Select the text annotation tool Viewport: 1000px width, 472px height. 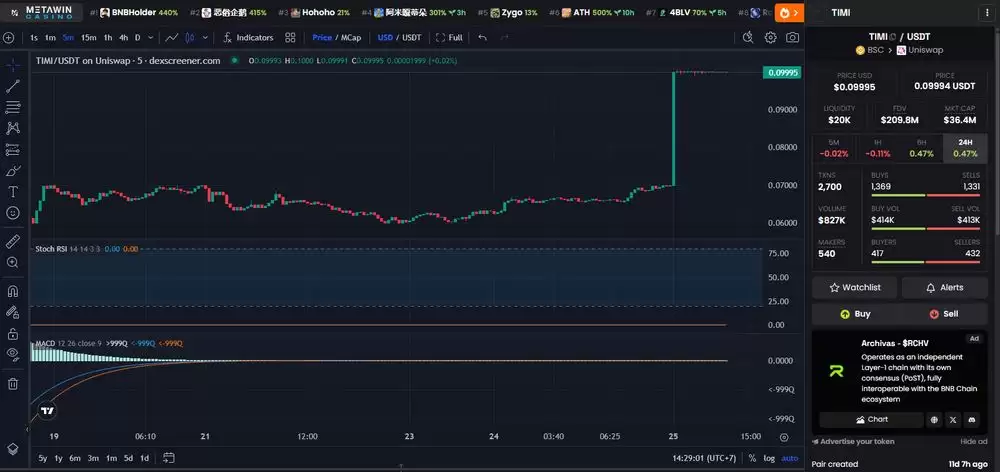13,192
